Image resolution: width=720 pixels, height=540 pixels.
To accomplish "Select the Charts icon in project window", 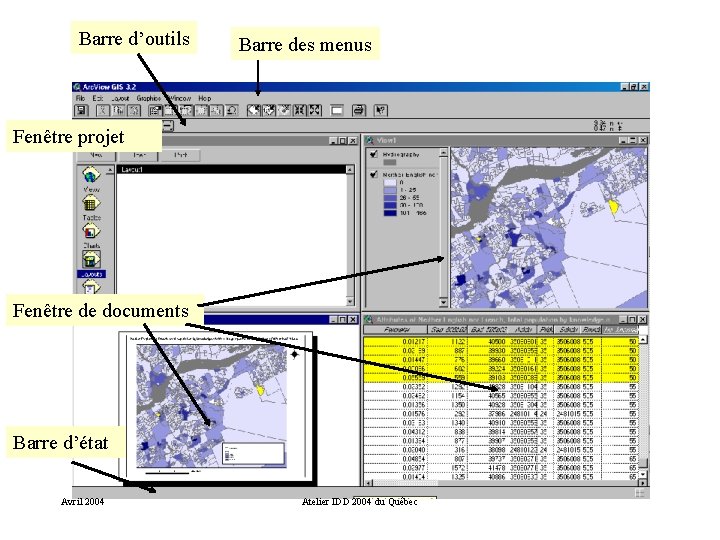I will pos(91,231).
